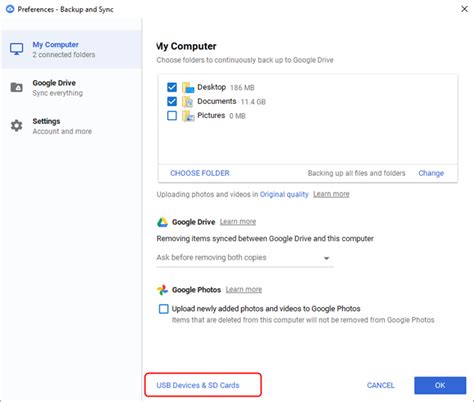474x402 pixels.
Task: Click the Original quality upload option
Action: coord(284,194)
